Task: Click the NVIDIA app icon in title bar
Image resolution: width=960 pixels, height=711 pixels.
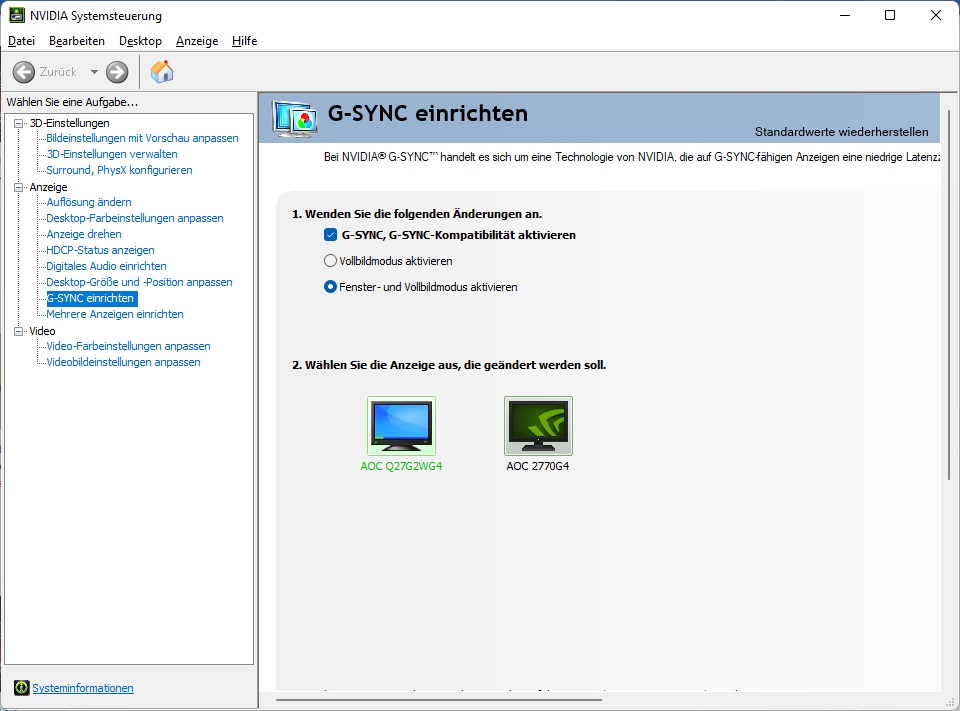Action: coord(17,15)
